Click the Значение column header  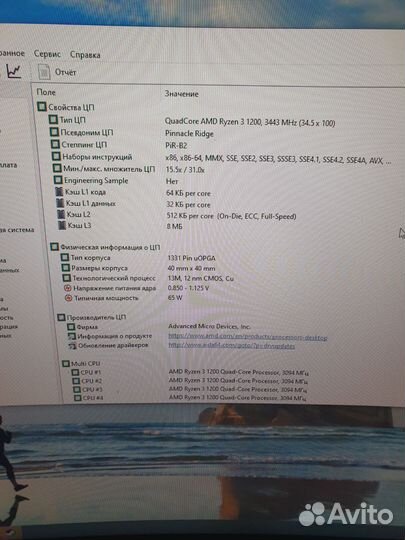[x=181, y=94]
